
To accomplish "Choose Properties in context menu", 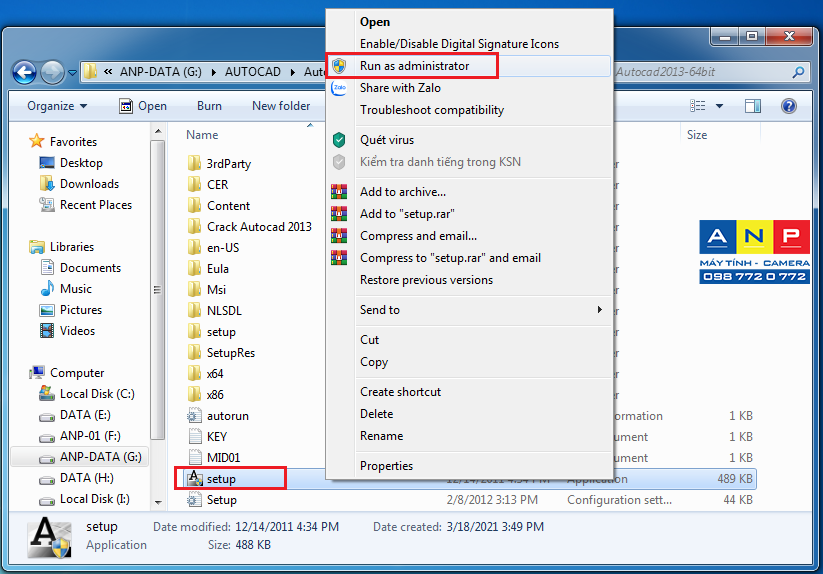I will [x=470, y=466].
